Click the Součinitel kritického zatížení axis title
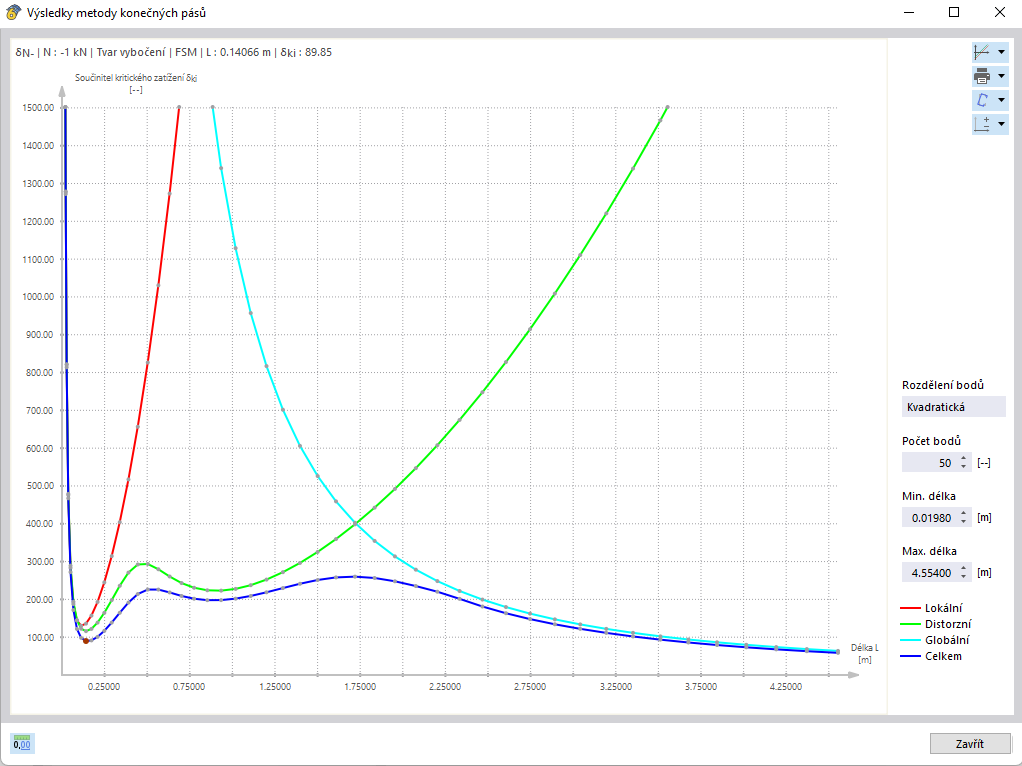 (136, 78)
